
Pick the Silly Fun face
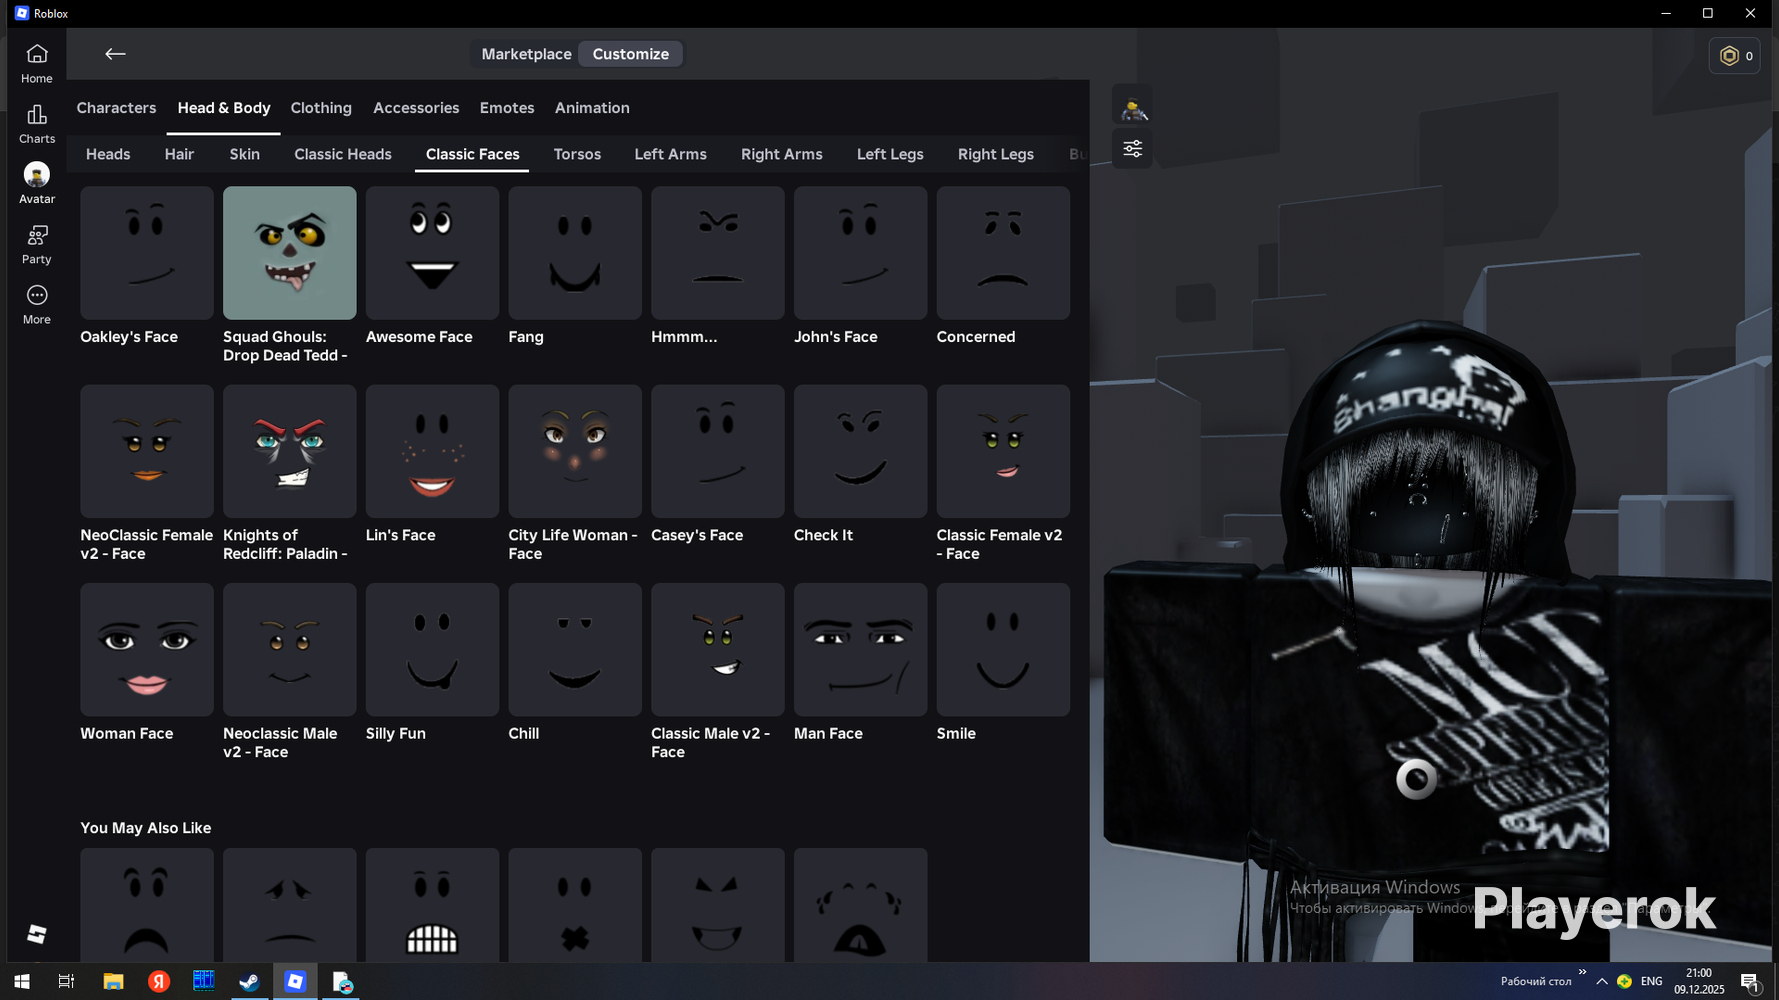[x=432, y=650]
